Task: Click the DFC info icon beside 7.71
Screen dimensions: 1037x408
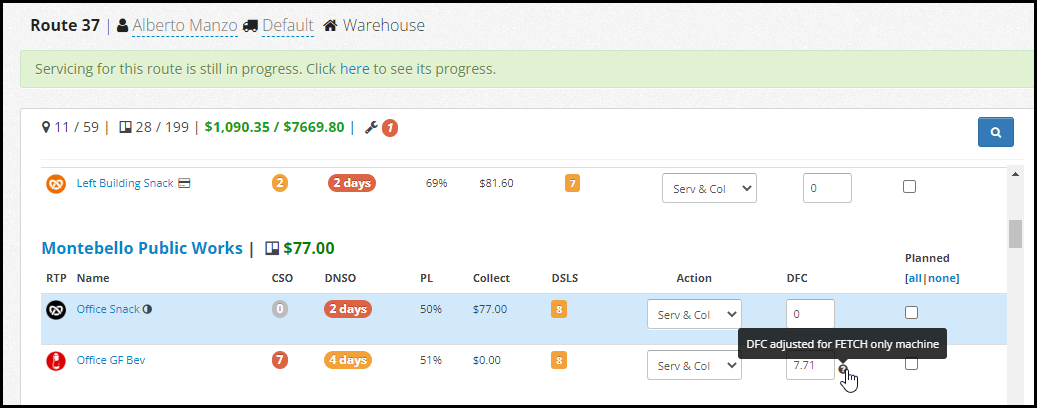Action: click(x=843, y=369)
